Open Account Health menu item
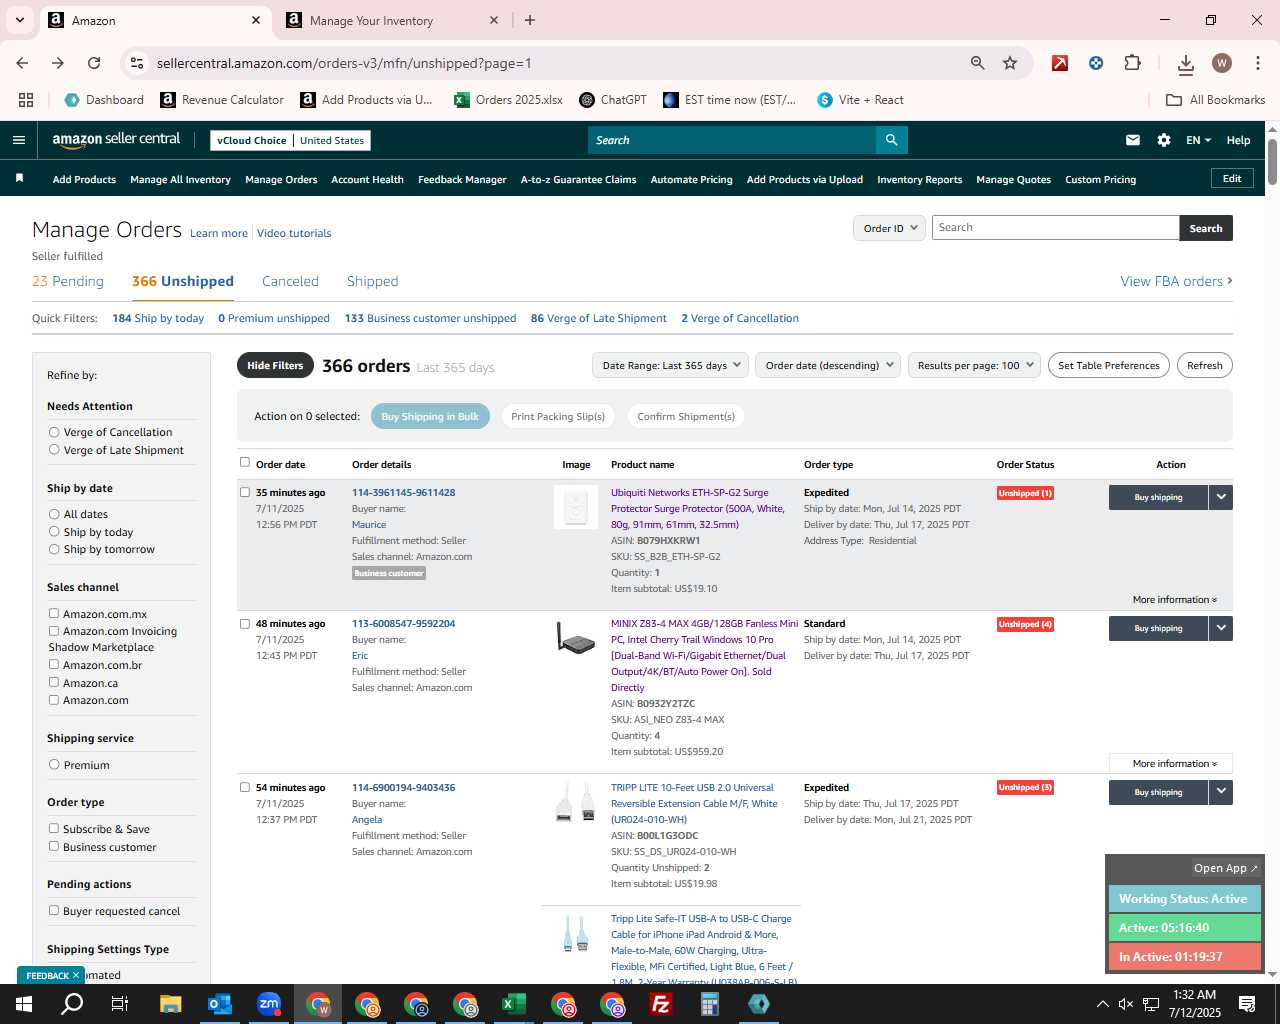This screenshot has height=1024, width=1280. click(x=367, y=180)
